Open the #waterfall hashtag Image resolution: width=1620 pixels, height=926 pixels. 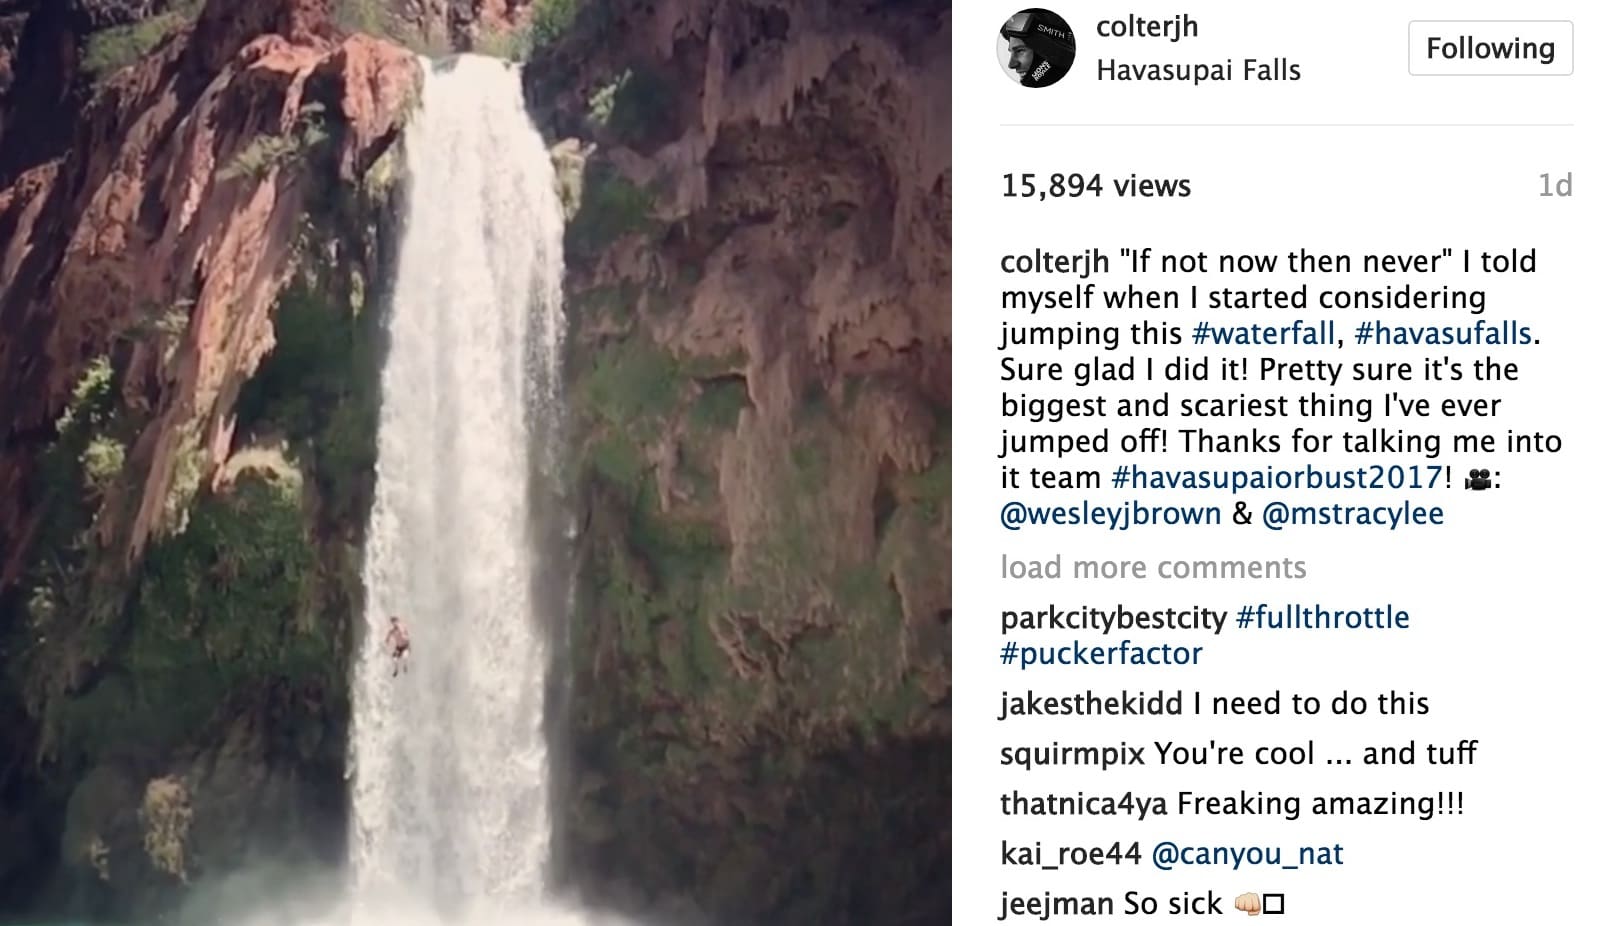[1263, 333]
